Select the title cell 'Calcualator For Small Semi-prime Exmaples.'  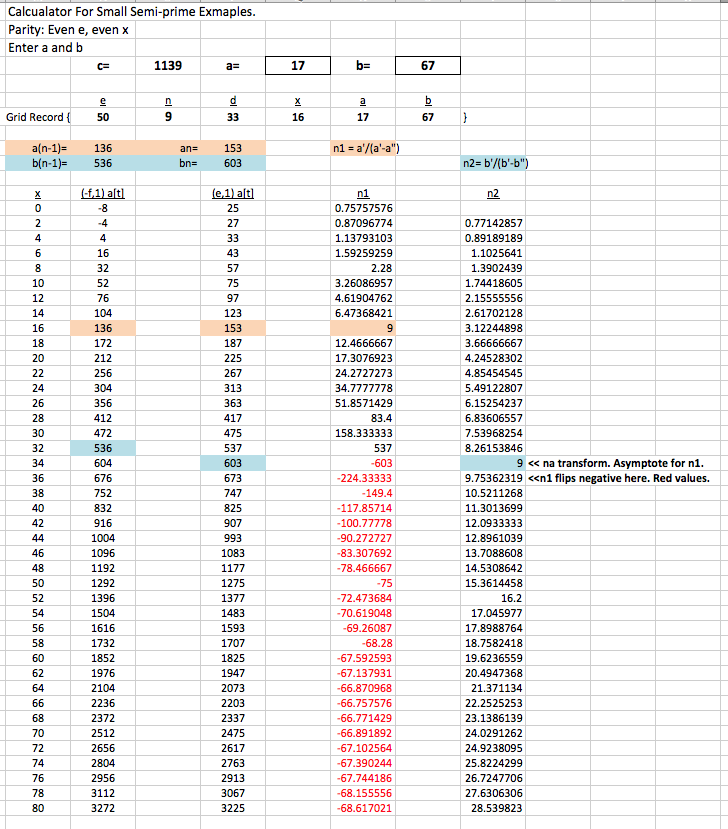click(132, 12)
